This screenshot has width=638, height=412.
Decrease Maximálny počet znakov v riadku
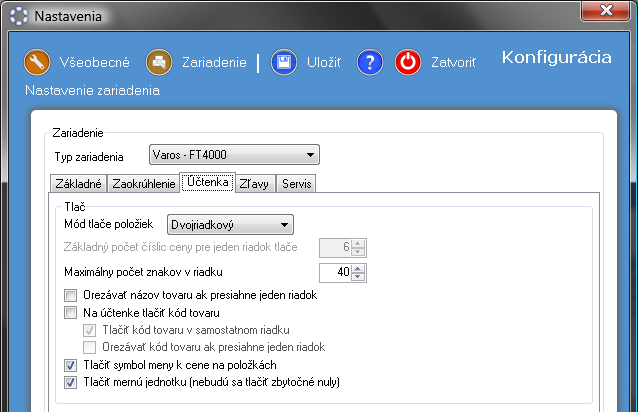[358, 277]
